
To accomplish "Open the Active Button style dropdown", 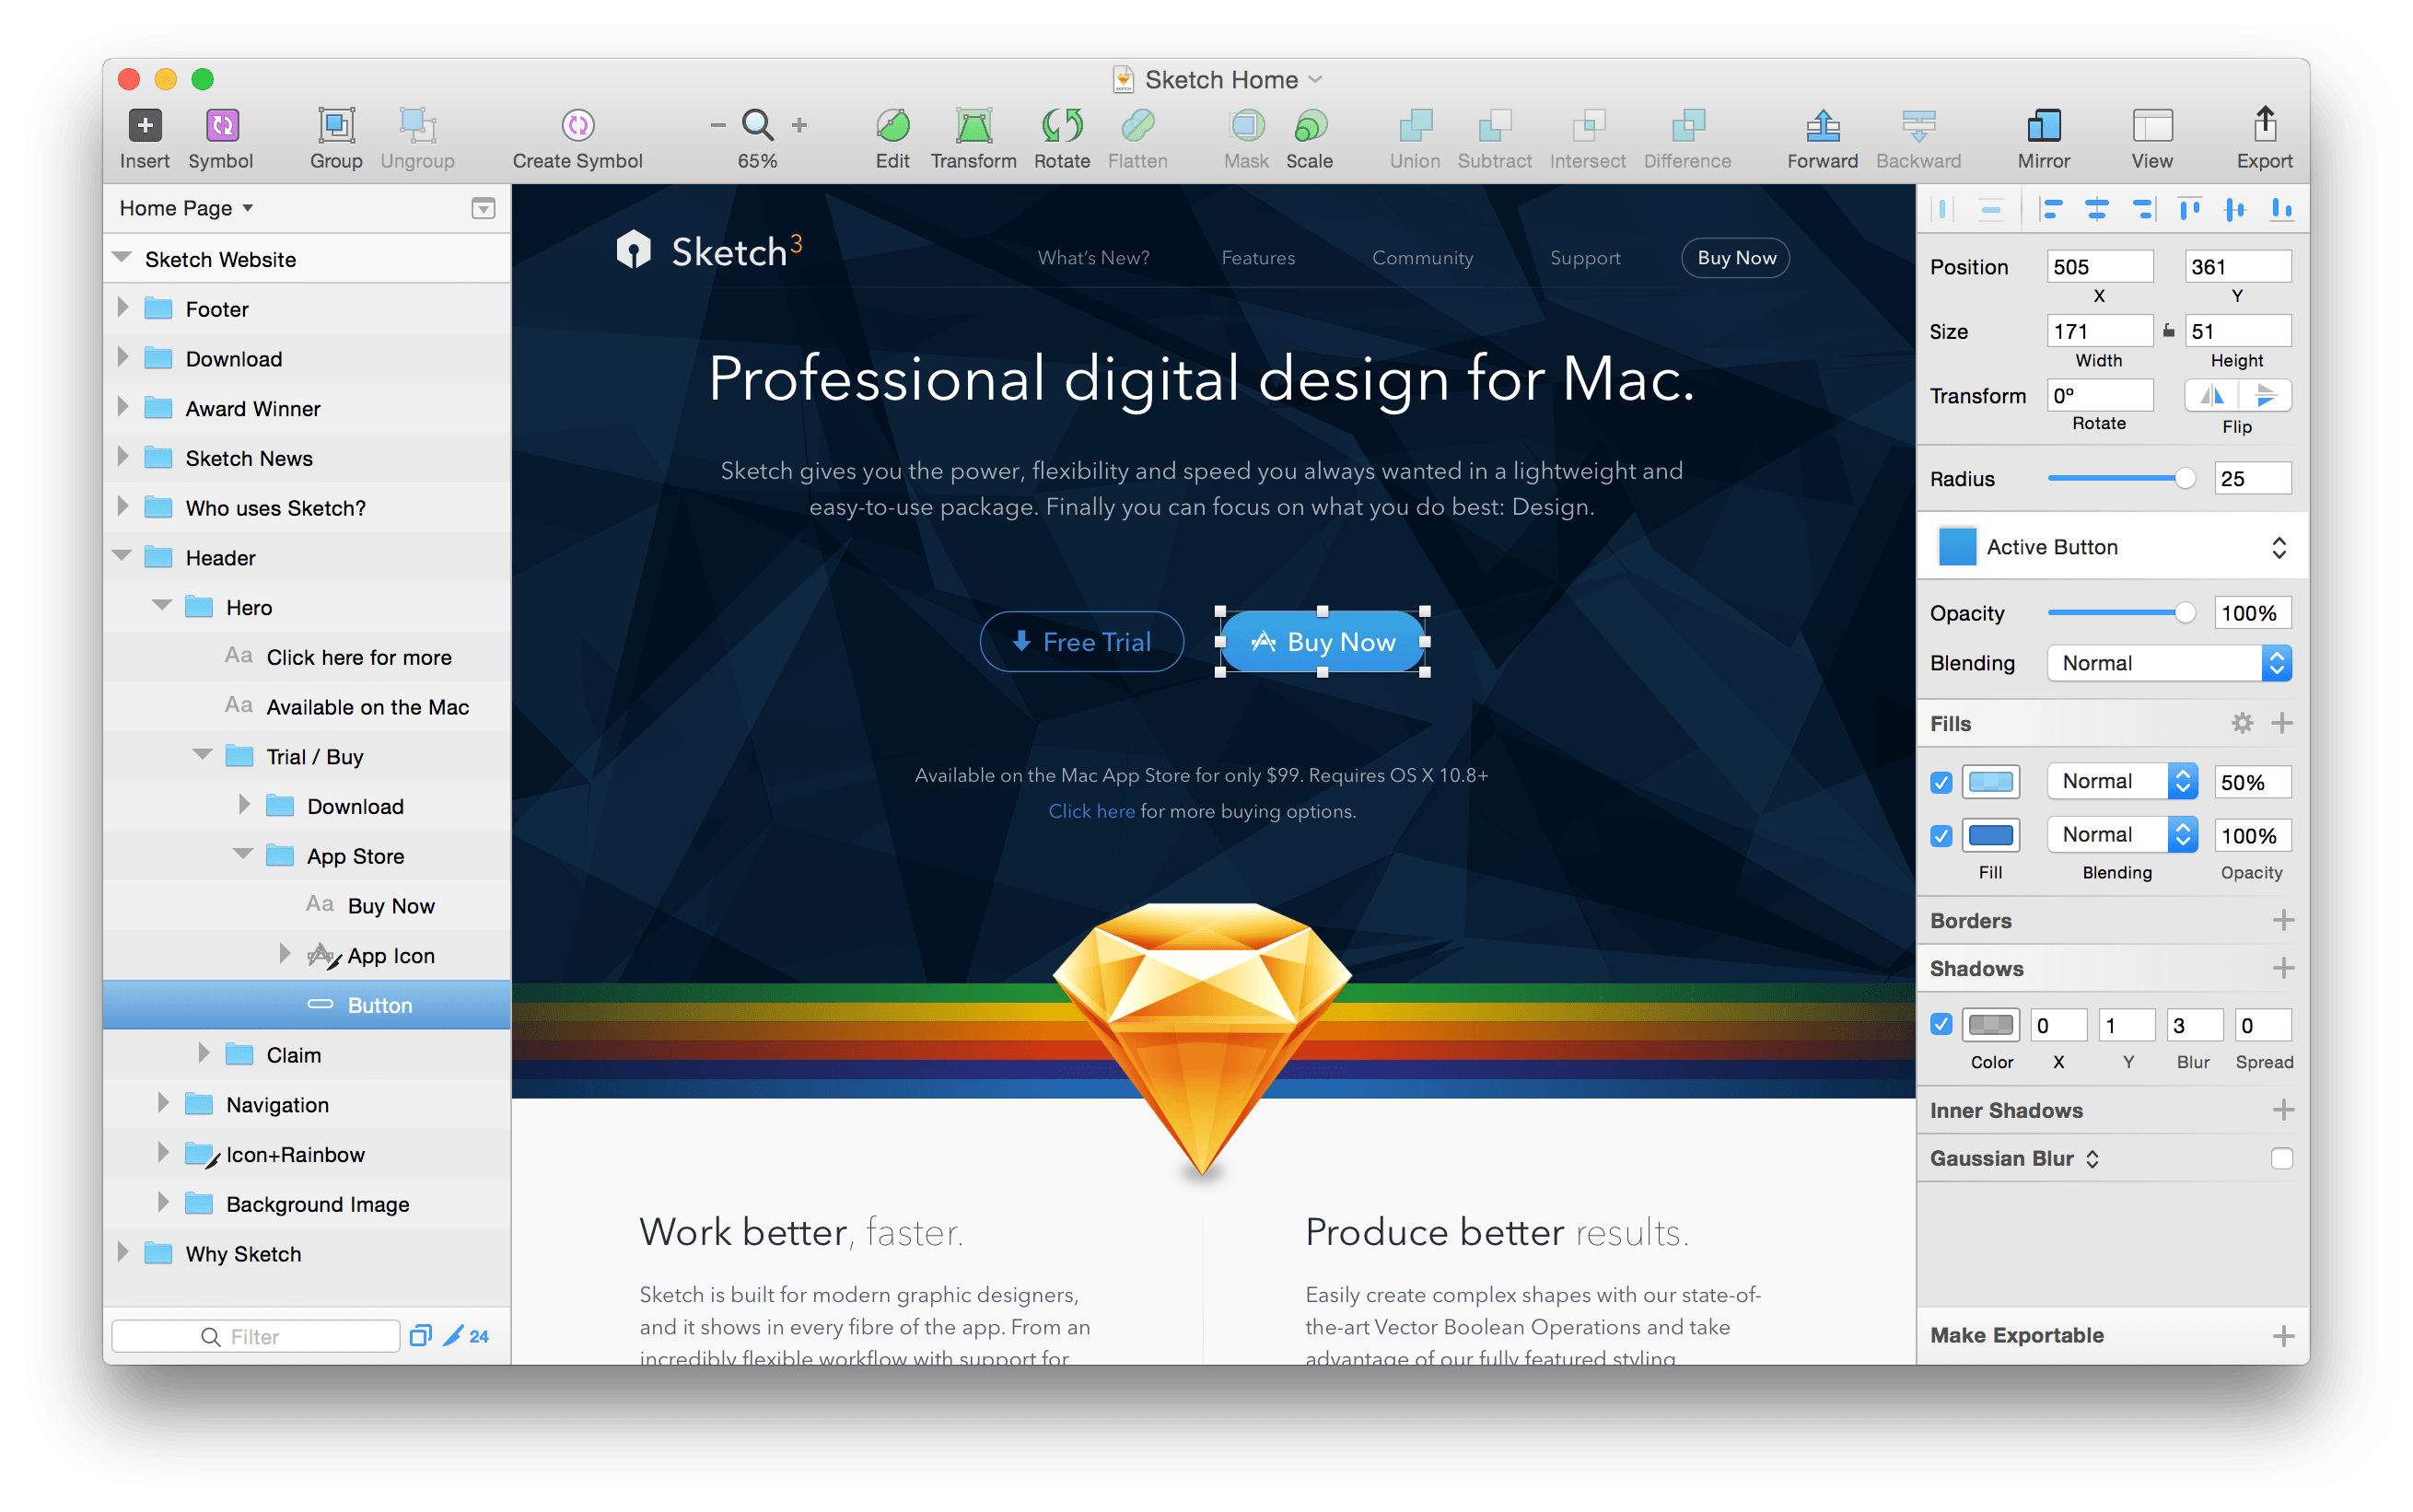I will tap(2279, 546).
